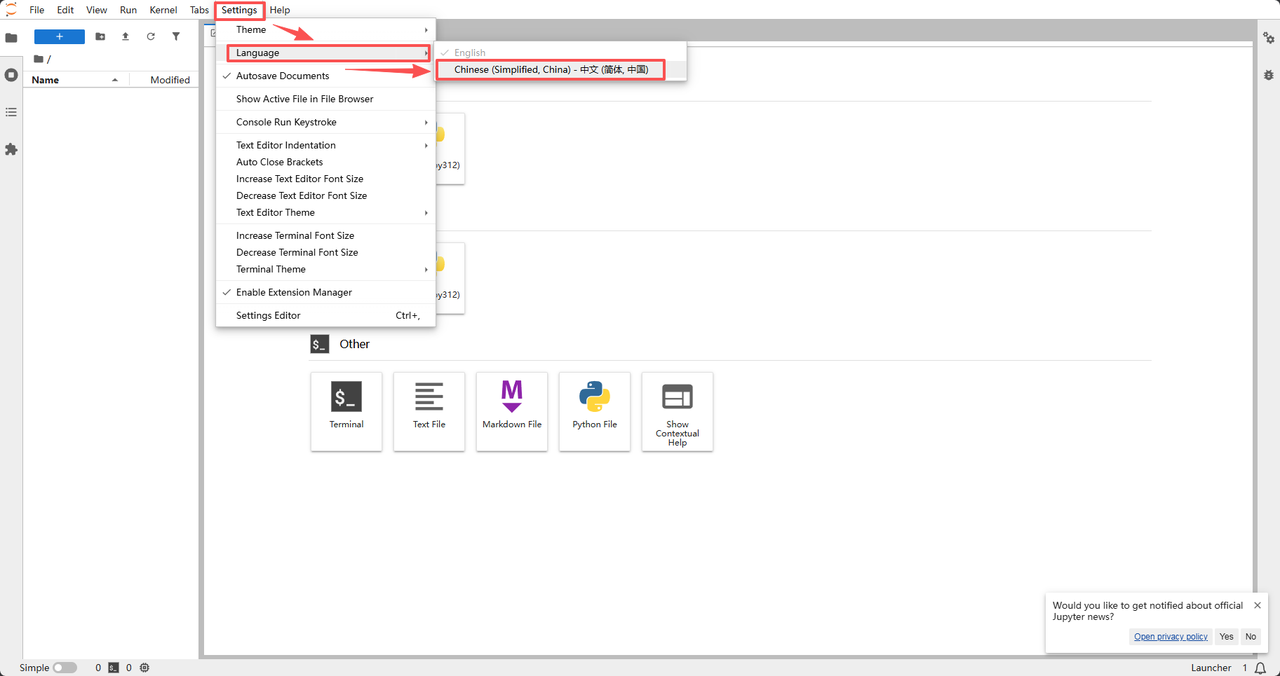This screenshot has height=676, width=1280.
Task: Click Yes on Jupyter news notification
Action: click(1226, 637)
